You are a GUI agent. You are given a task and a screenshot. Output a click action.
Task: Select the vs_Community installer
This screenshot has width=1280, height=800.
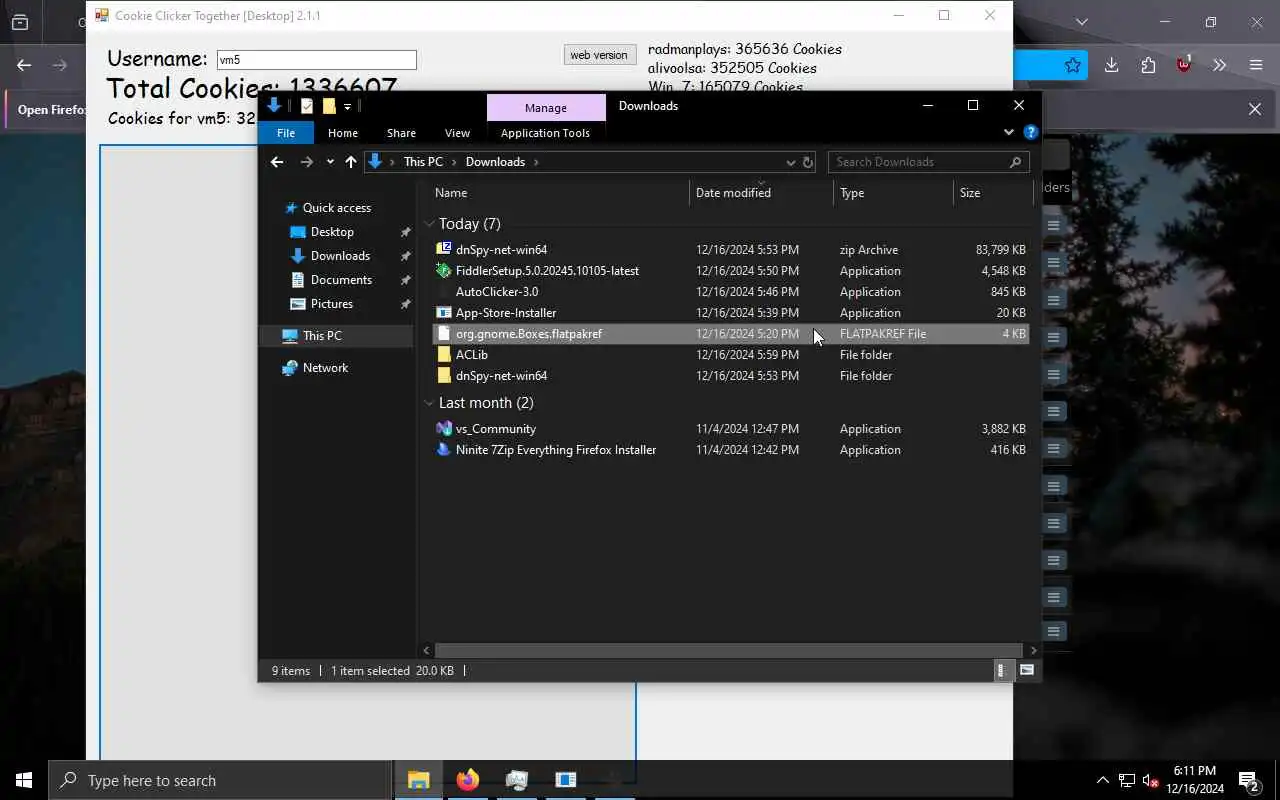tap(730, 429)
